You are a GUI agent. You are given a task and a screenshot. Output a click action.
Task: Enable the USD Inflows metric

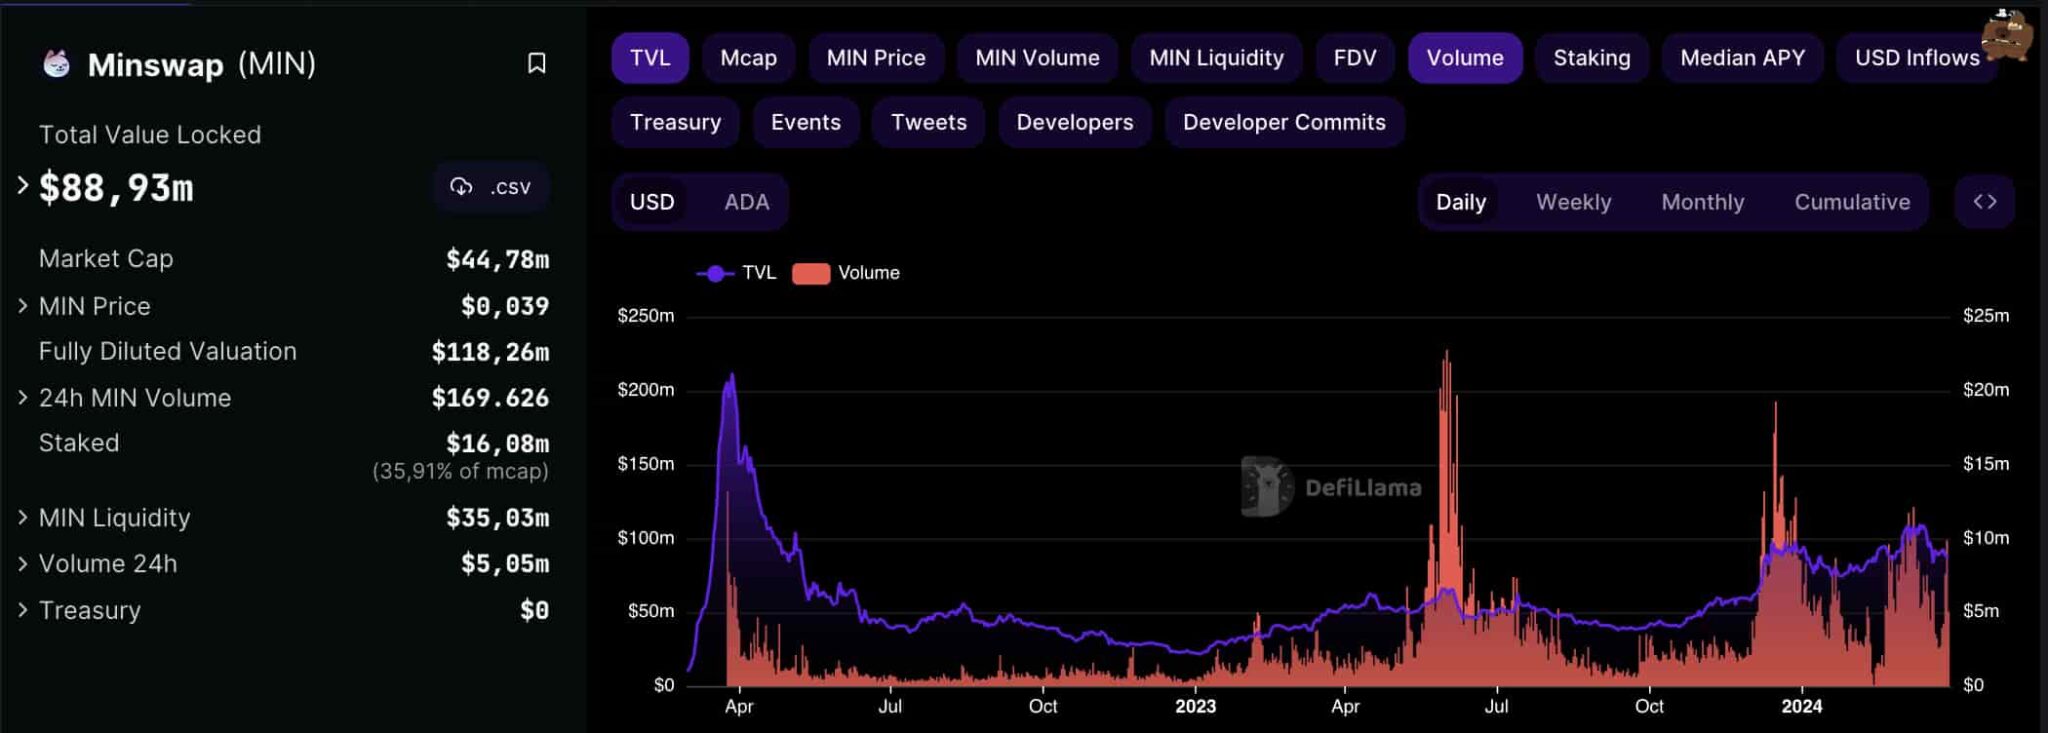[1917, 58]
